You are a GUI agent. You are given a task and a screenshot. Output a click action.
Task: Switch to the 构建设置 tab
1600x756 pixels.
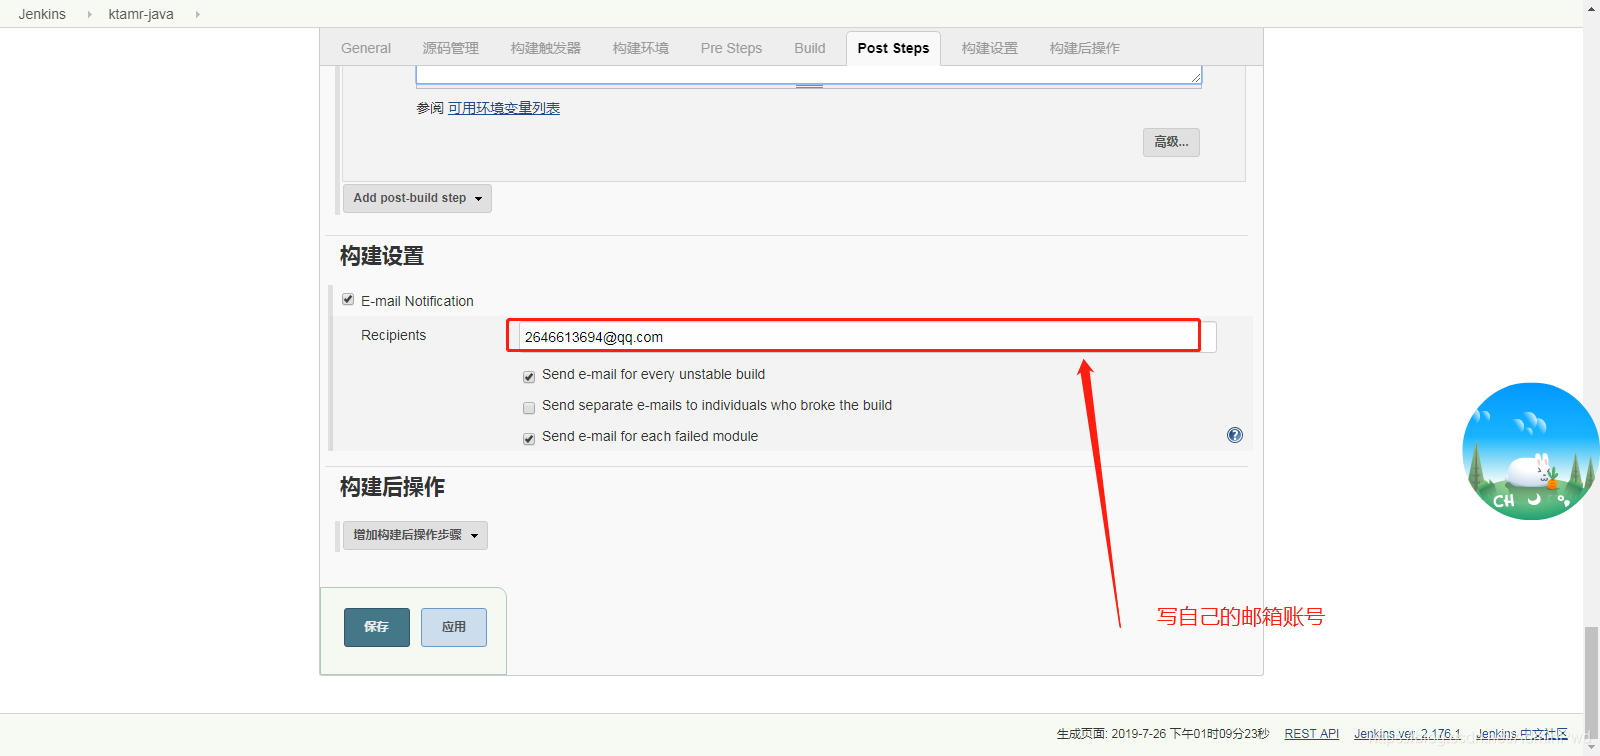(x=990, y=48)
